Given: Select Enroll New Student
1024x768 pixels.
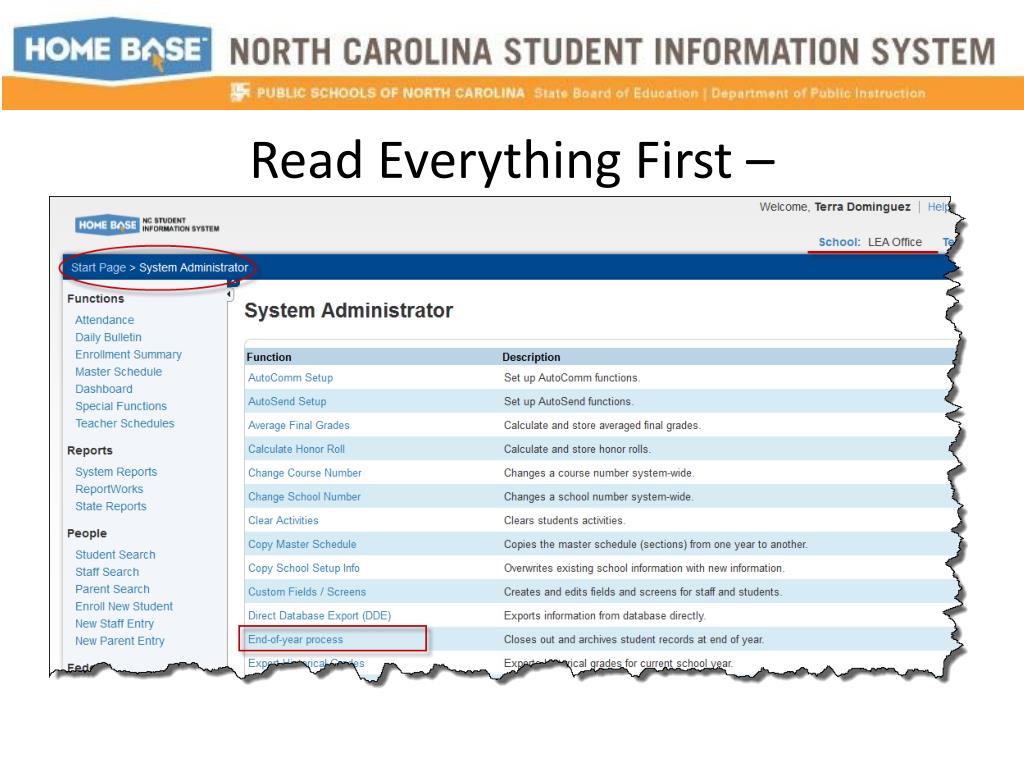Looking at the screenshot, I should [x=124, y=606].
